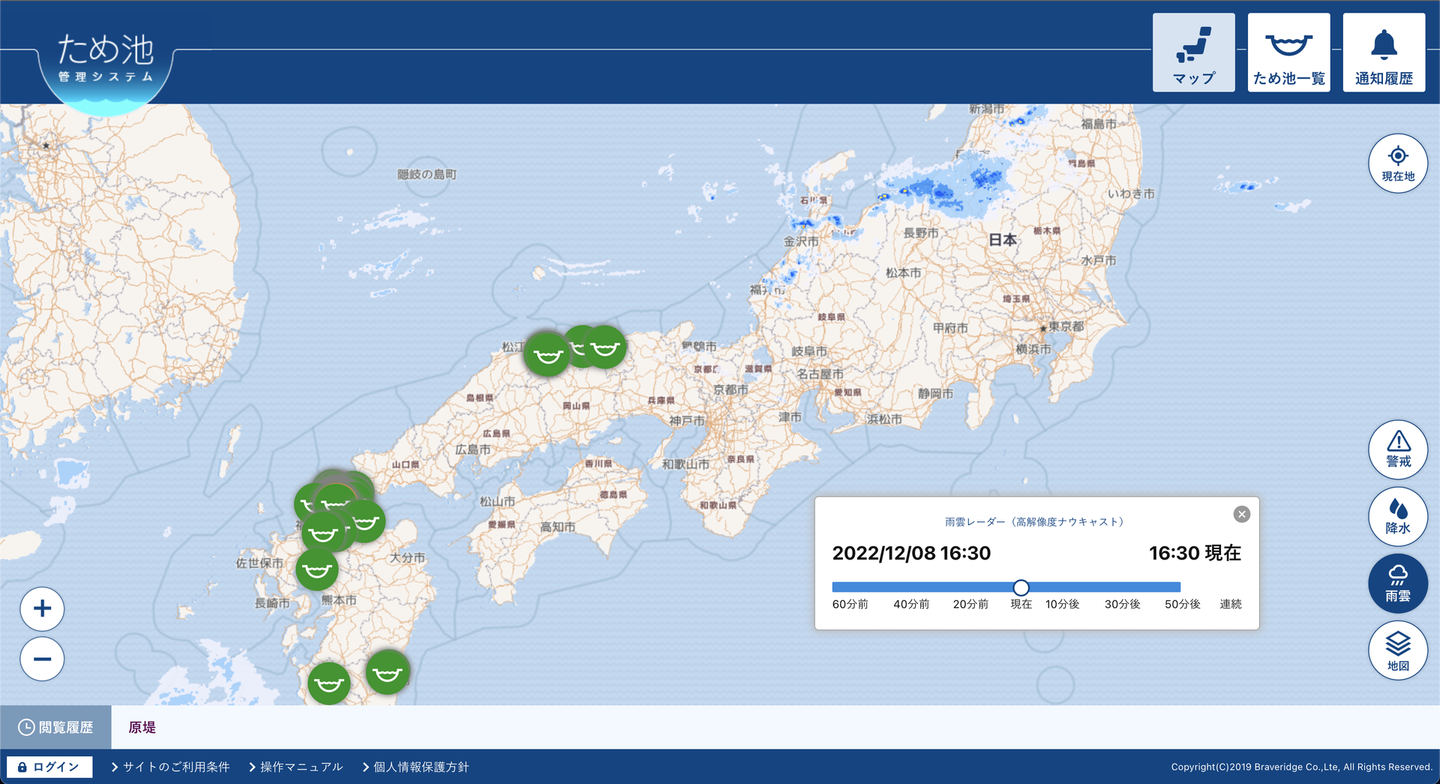Click the 現在地 current location button
1440x784 pixels.
pos(1397,163)
